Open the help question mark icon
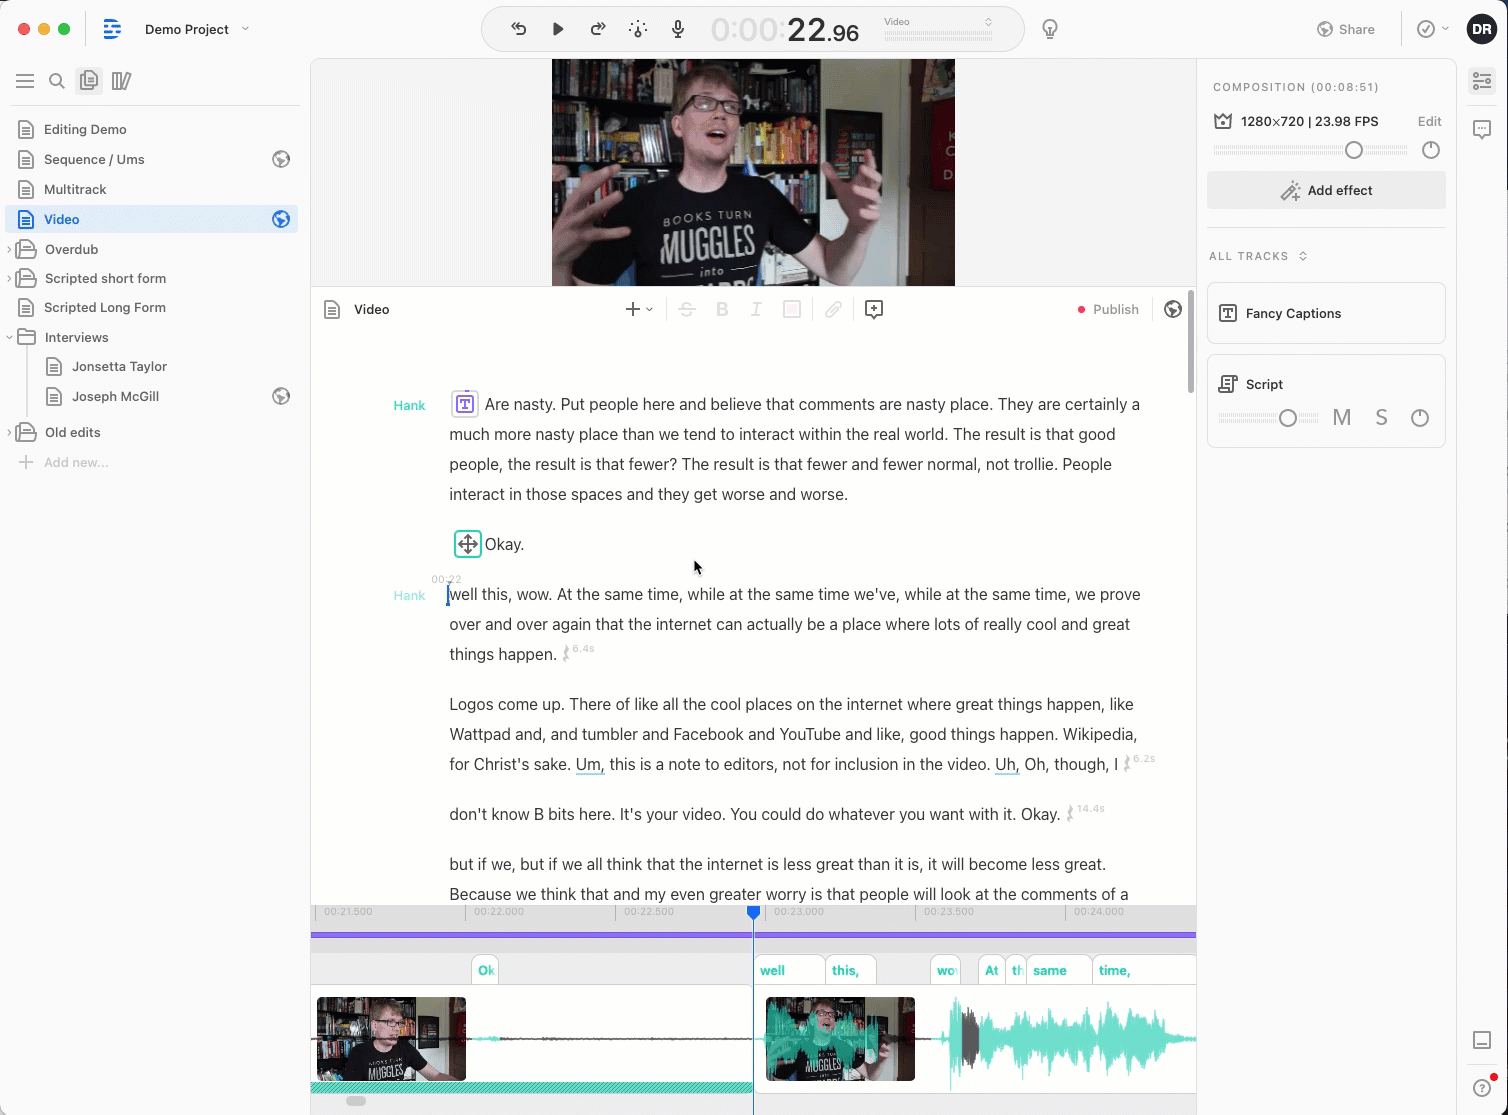 (x=1482, y=1088)
